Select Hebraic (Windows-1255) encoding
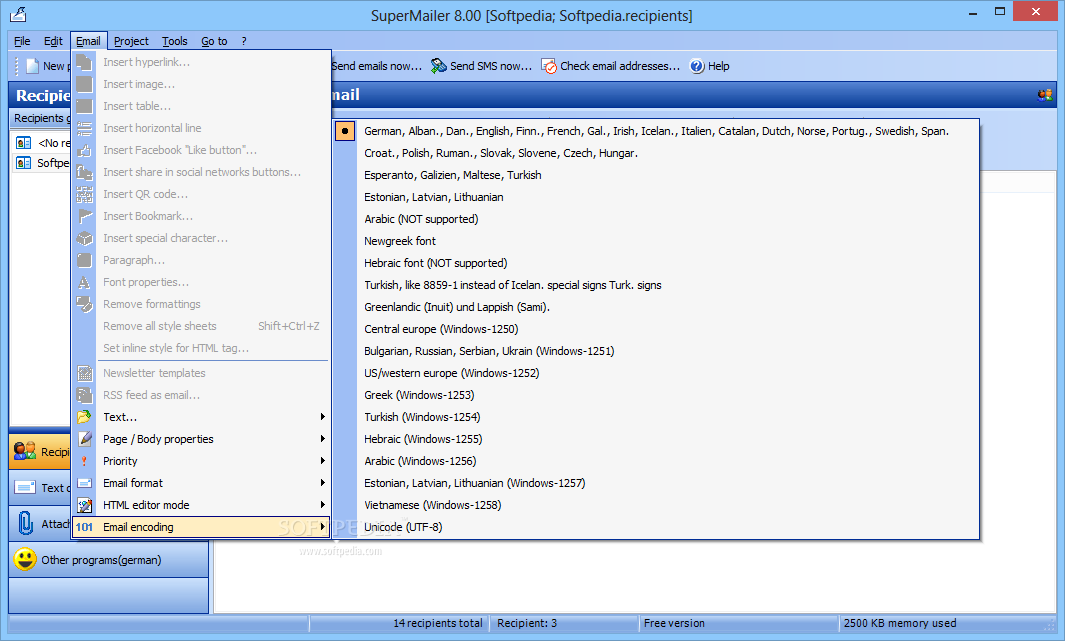 click(656, 439)
